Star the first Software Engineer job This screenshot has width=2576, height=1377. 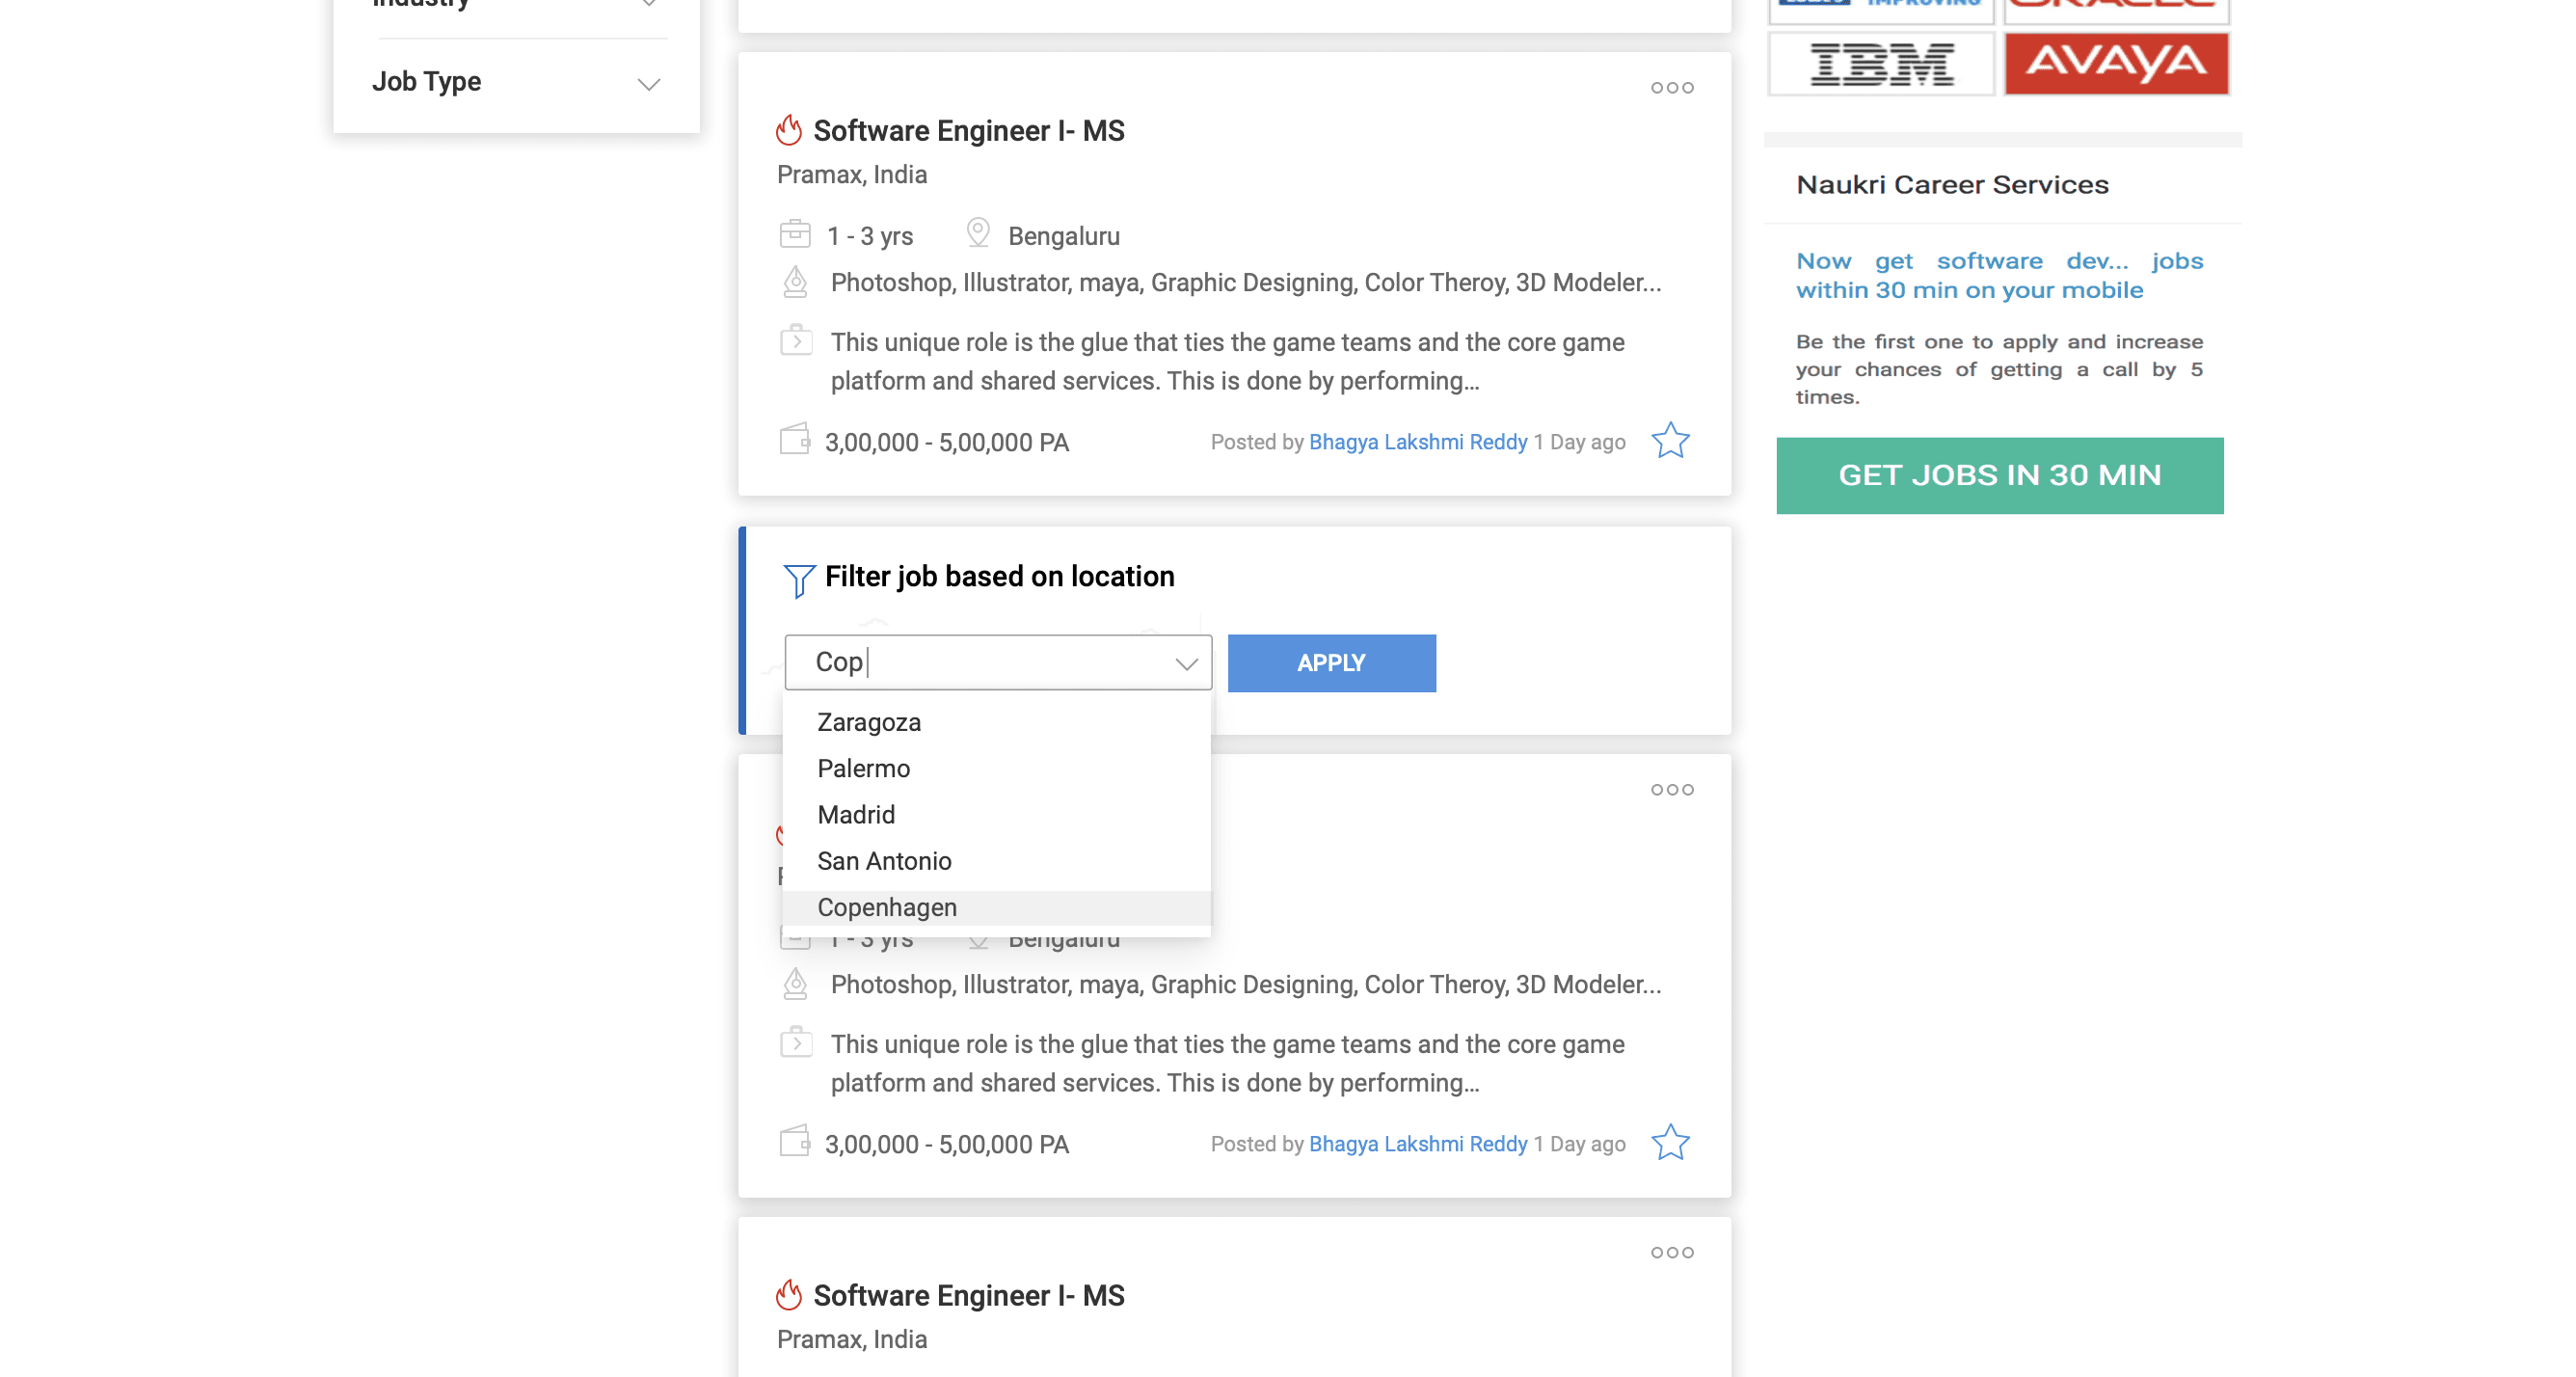[x=1669, y=441]
